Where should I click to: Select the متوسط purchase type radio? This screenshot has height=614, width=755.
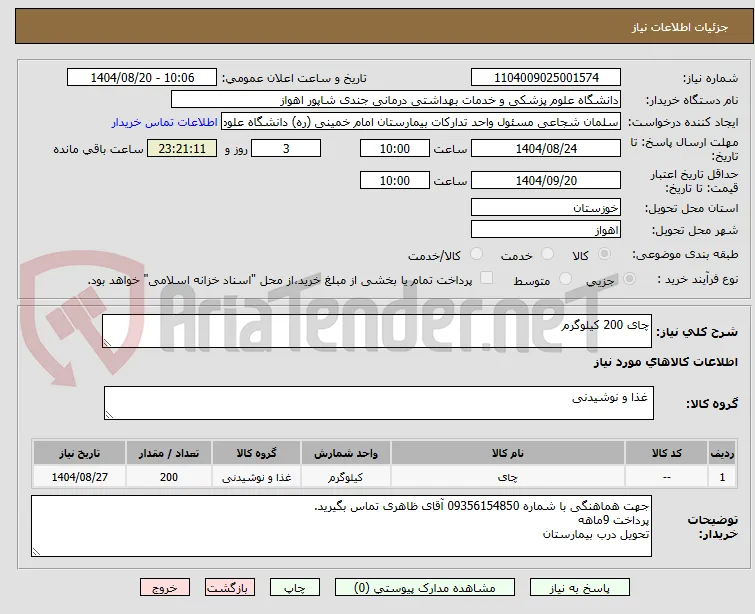click(565, 279)
